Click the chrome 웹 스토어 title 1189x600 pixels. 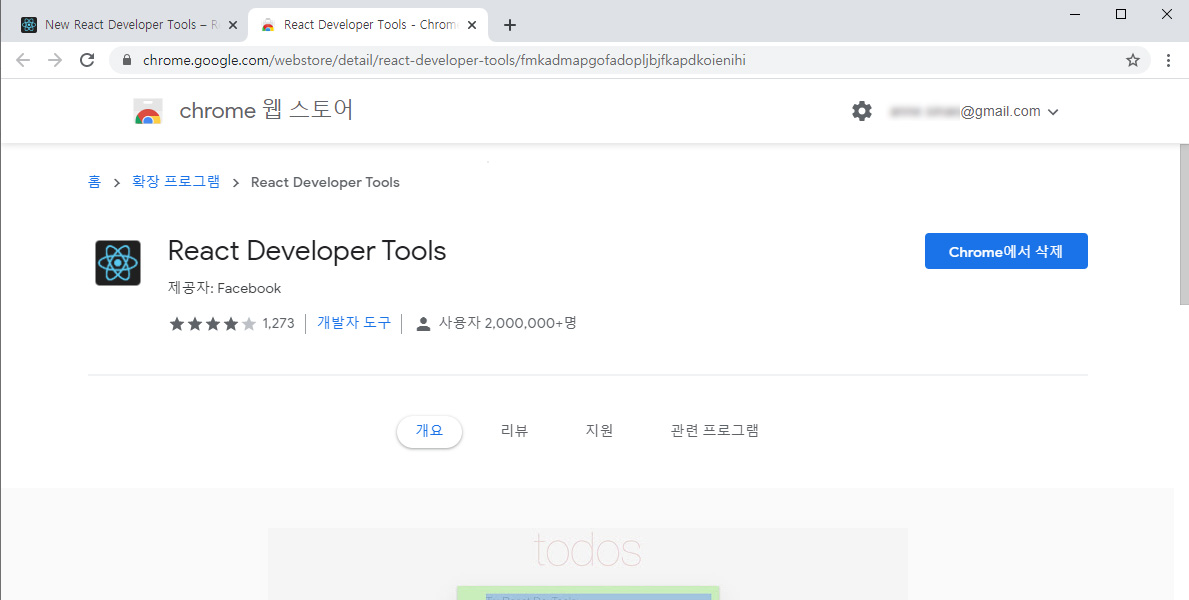tap(266, 111)
